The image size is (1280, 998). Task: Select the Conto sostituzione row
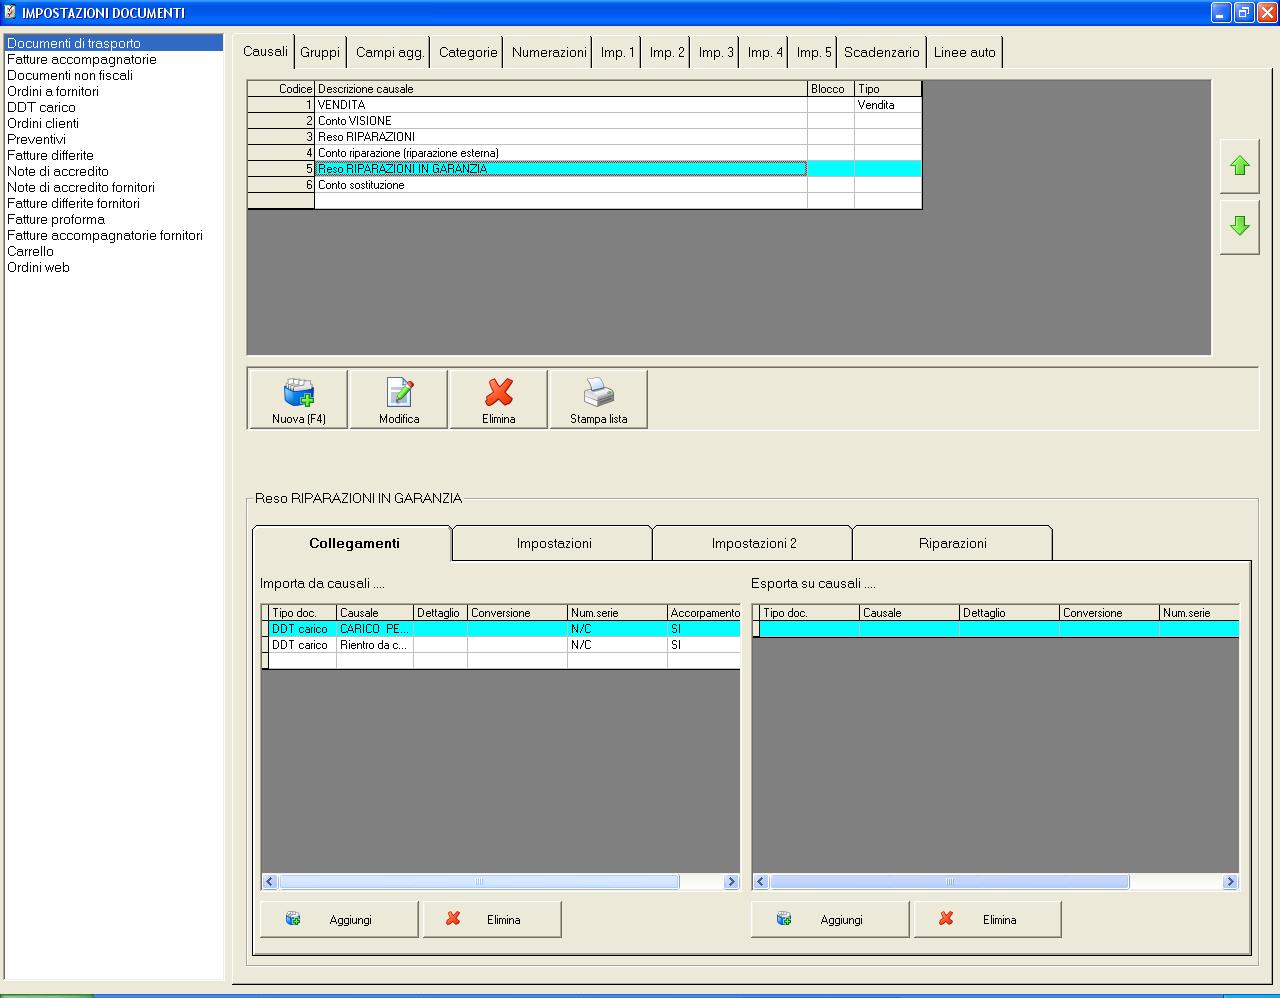(584, 185)
